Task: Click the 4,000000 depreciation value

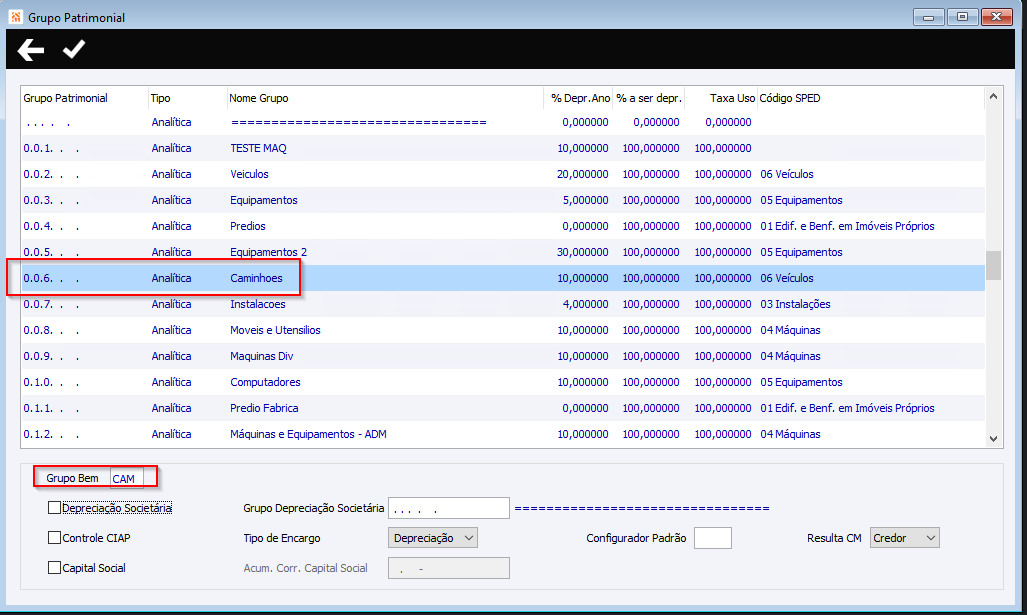Action: click(585, 304)
